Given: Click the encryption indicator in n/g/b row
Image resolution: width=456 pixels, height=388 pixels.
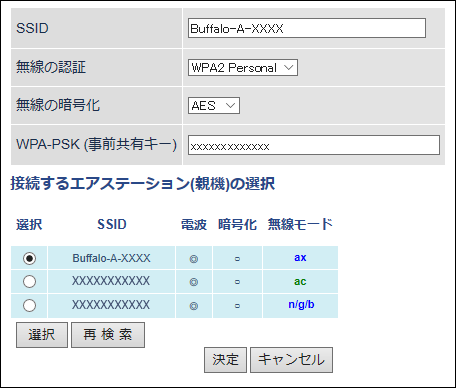Looking at the screenshot, I should (237, 306).
